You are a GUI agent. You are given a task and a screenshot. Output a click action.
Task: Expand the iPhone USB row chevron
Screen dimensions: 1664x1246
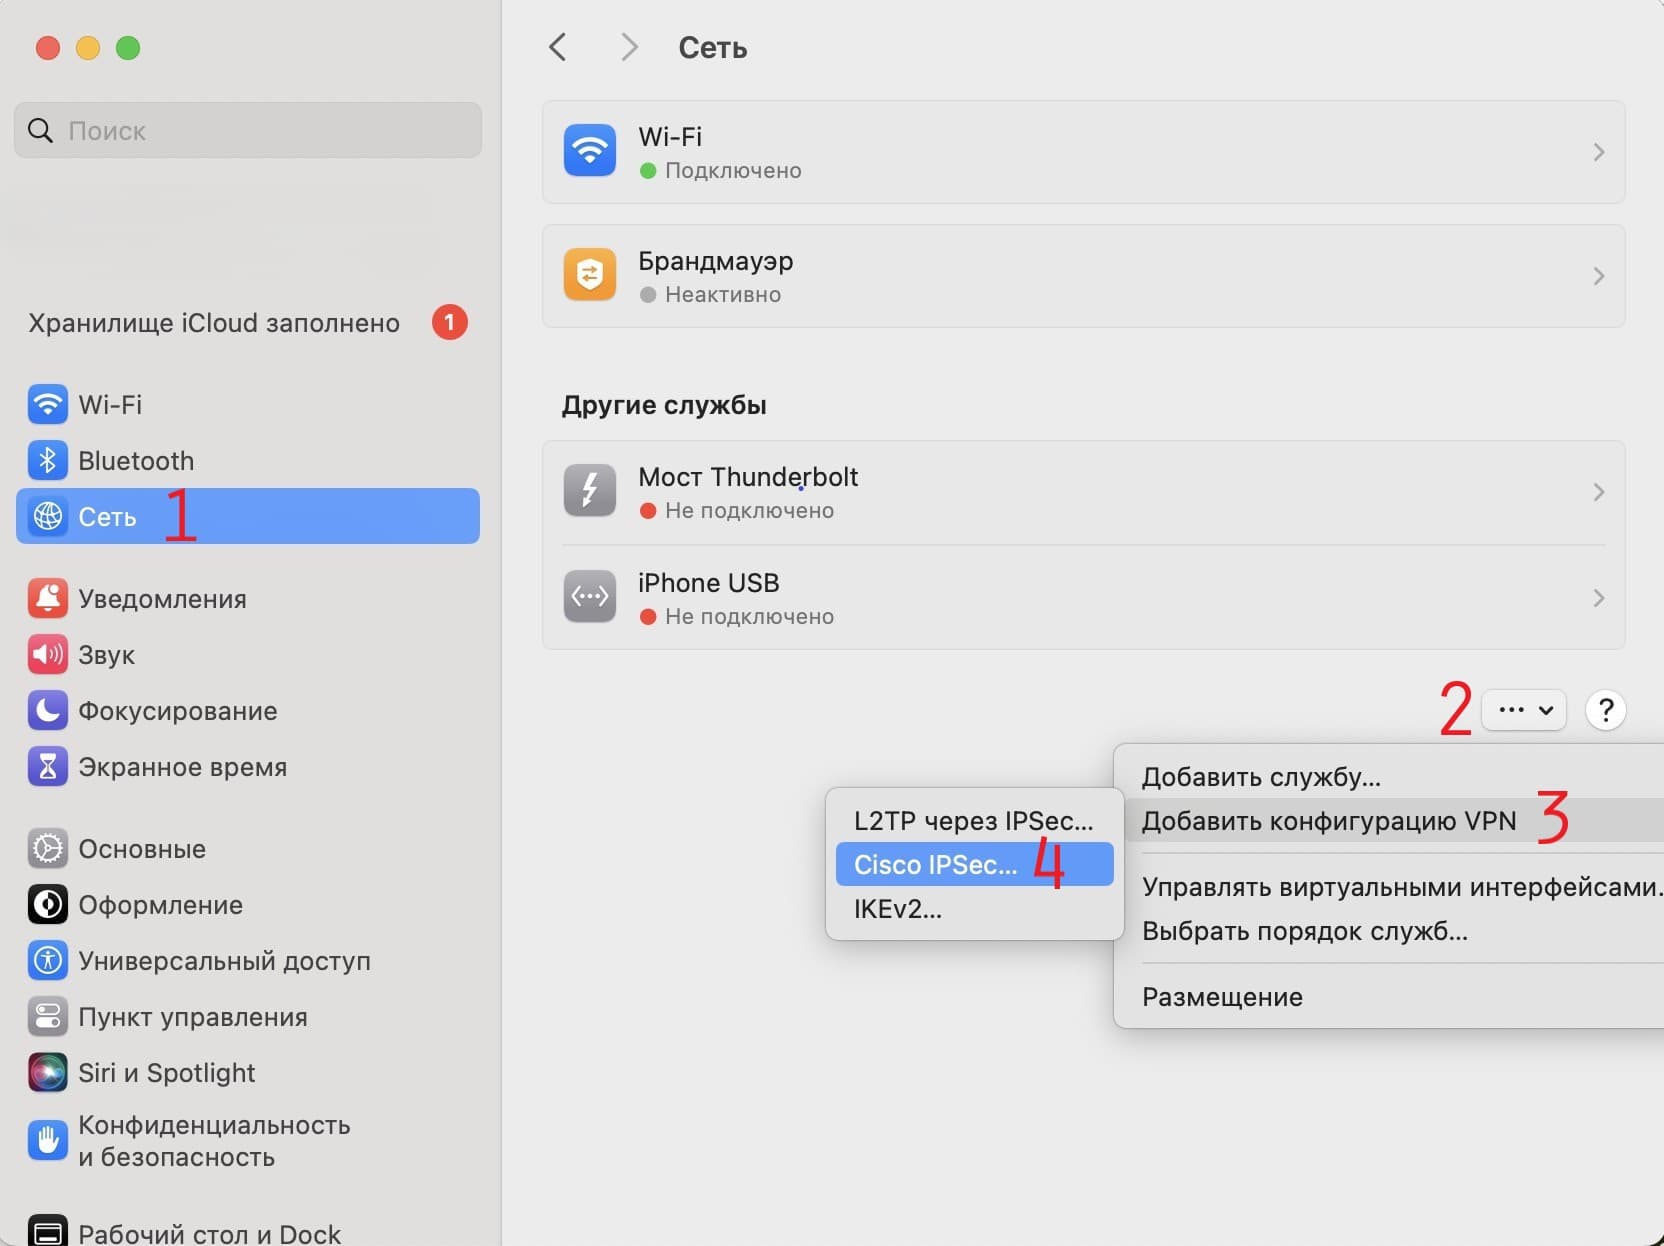pyautogui.click(x=1598, y=598)
